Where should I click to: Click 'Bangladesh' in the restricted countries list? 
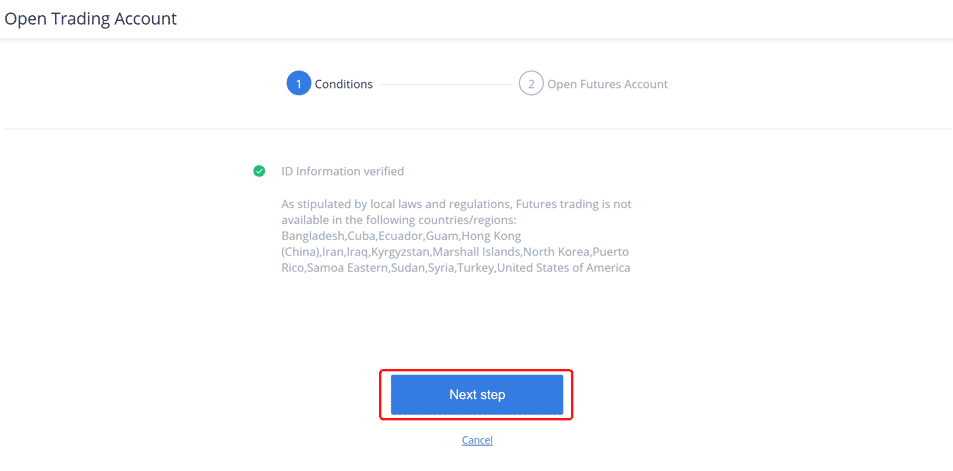(313, 235)
